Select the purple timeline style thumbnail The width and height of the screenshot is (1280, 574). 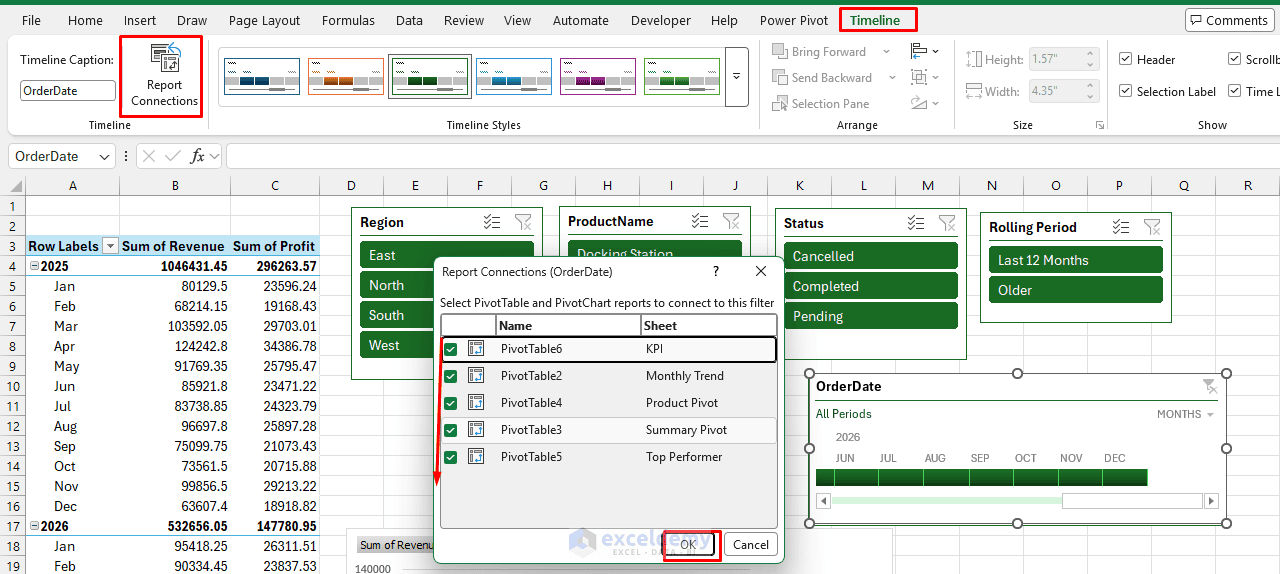tap(598, 76)
